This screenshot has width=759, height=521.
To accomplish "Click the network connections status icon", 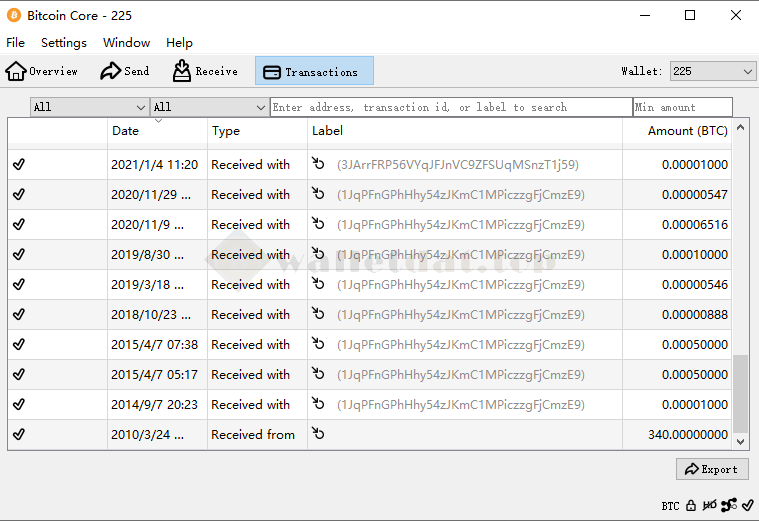I will [727, 506].
